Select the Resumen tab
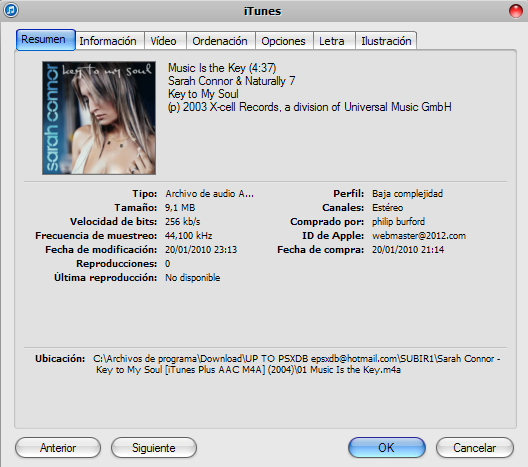Image resolution: width=528 pixels, height=467 pixels. 46,40
